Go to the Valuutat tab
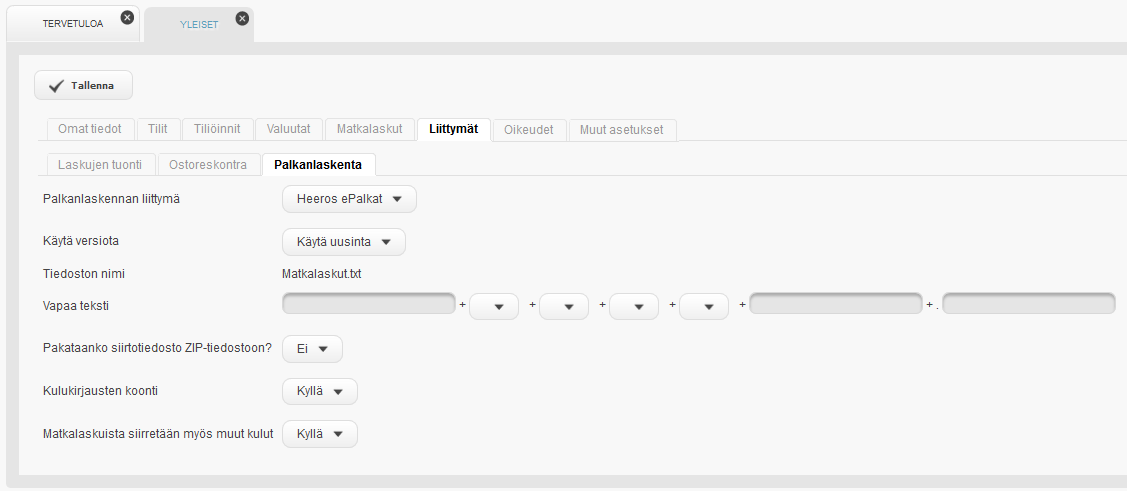 [289, 129]
